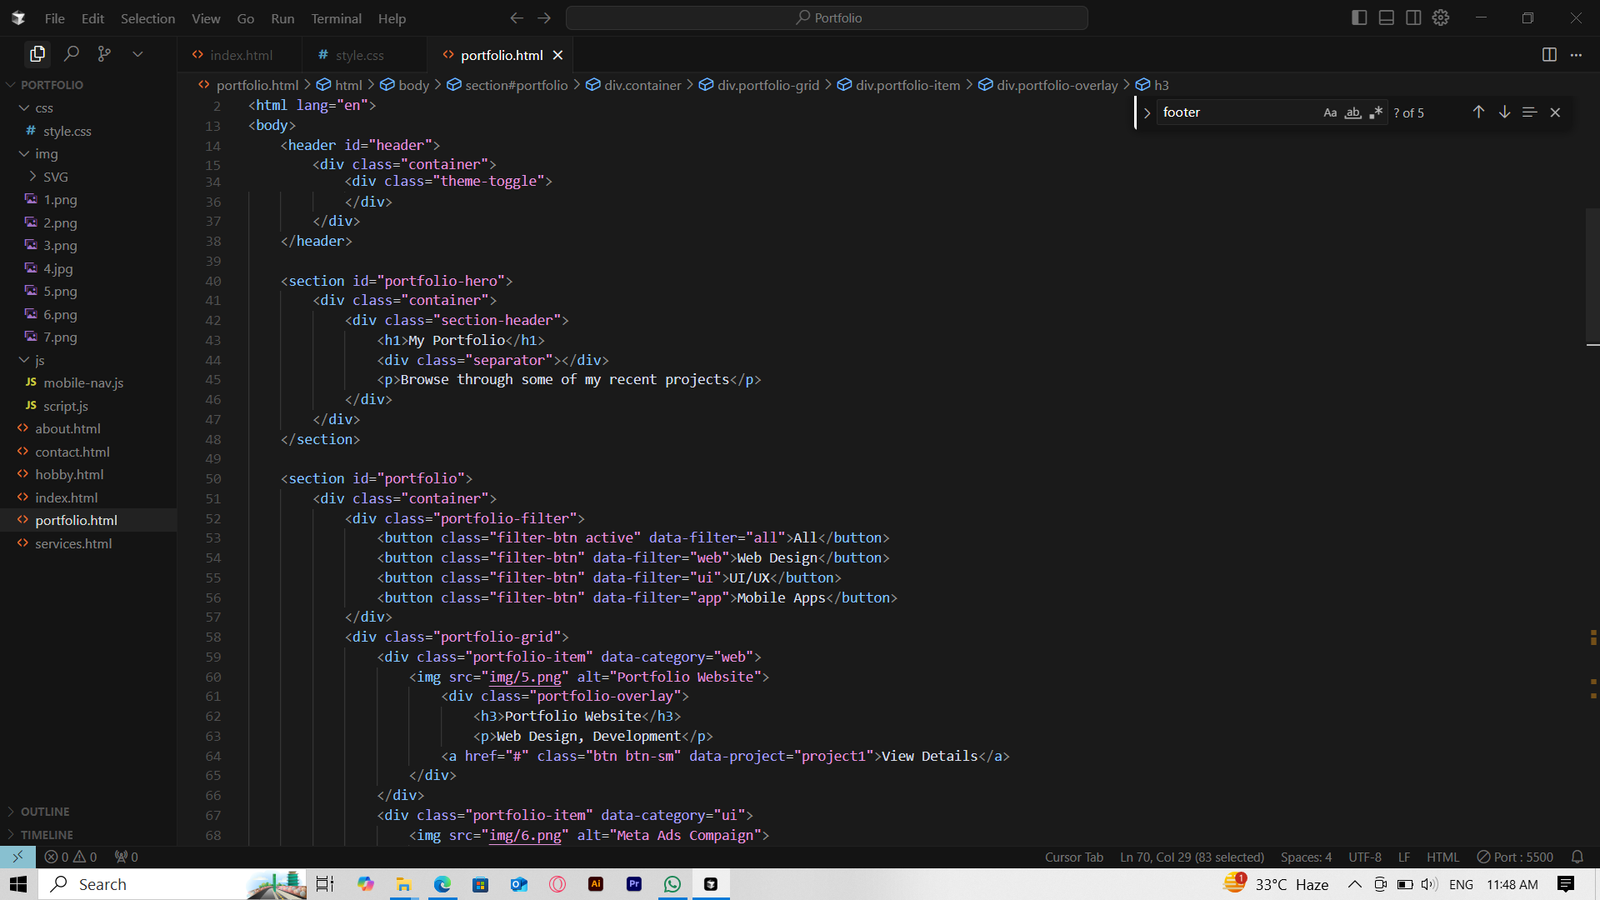Click Ln 70, Col 29 cursor position

coord(1192,857)
